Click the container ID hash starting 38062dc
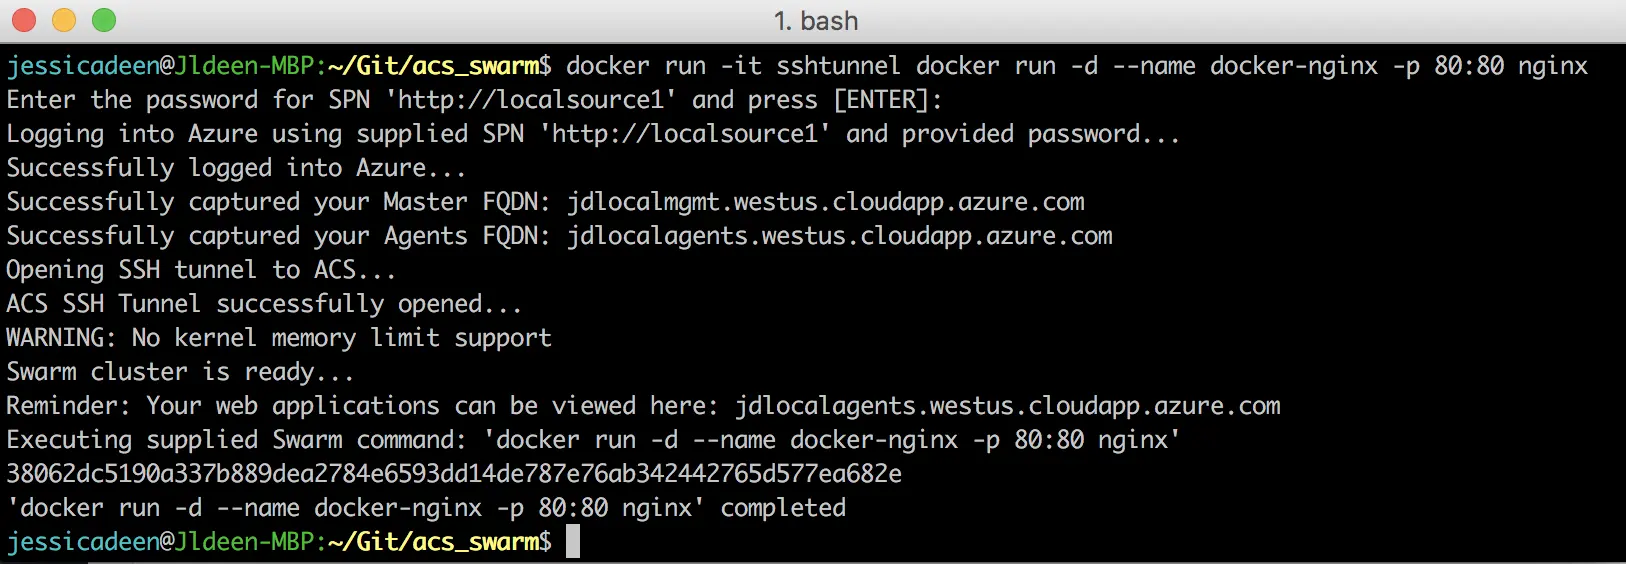 coord(454,474)
